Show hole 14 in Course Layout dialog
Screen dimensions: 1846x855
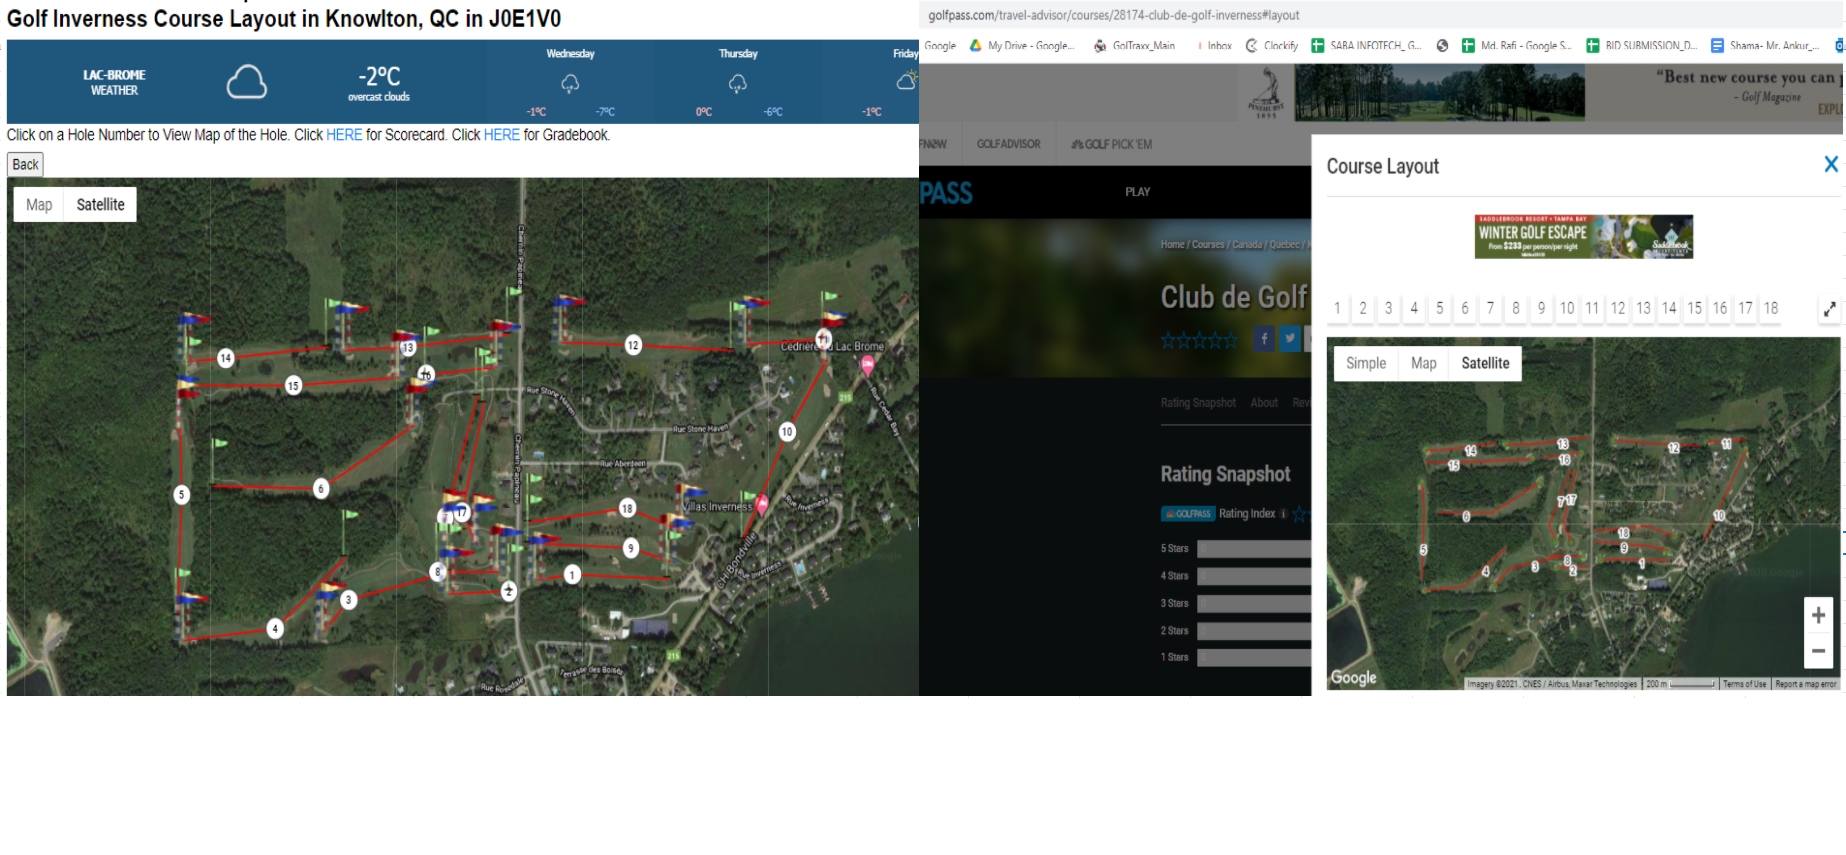[1669, 308]
